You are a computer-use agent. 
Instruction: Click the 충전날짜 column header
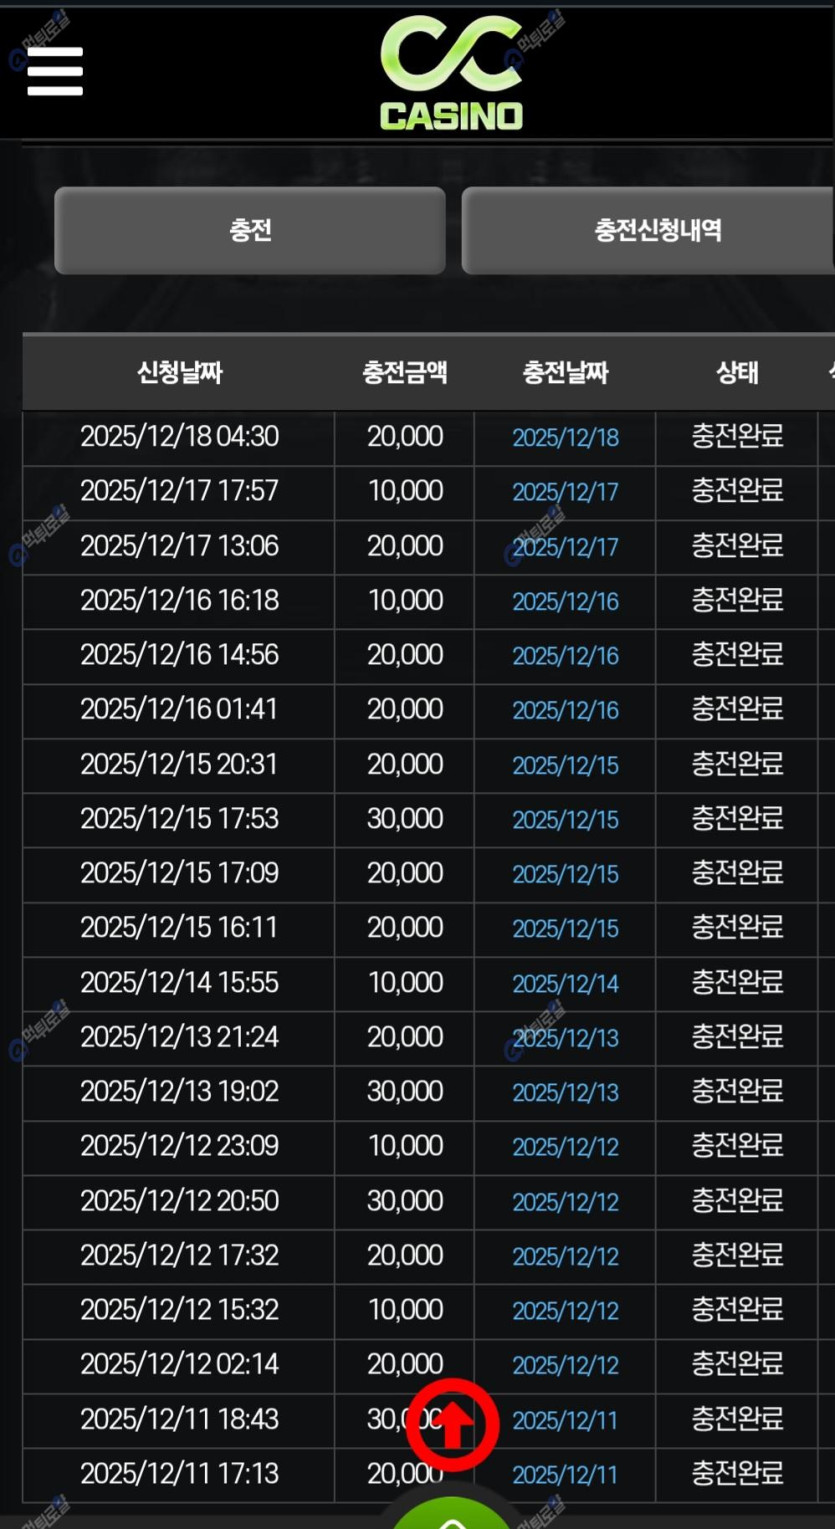[565, 373]
